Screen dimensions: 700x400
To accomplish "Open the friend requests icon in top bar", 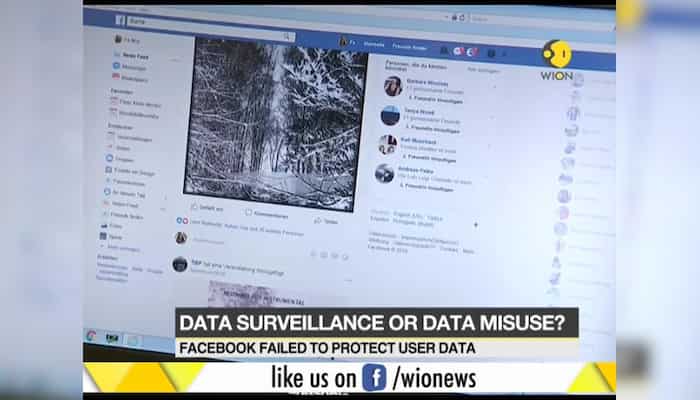I will click(x=444, y=50).
